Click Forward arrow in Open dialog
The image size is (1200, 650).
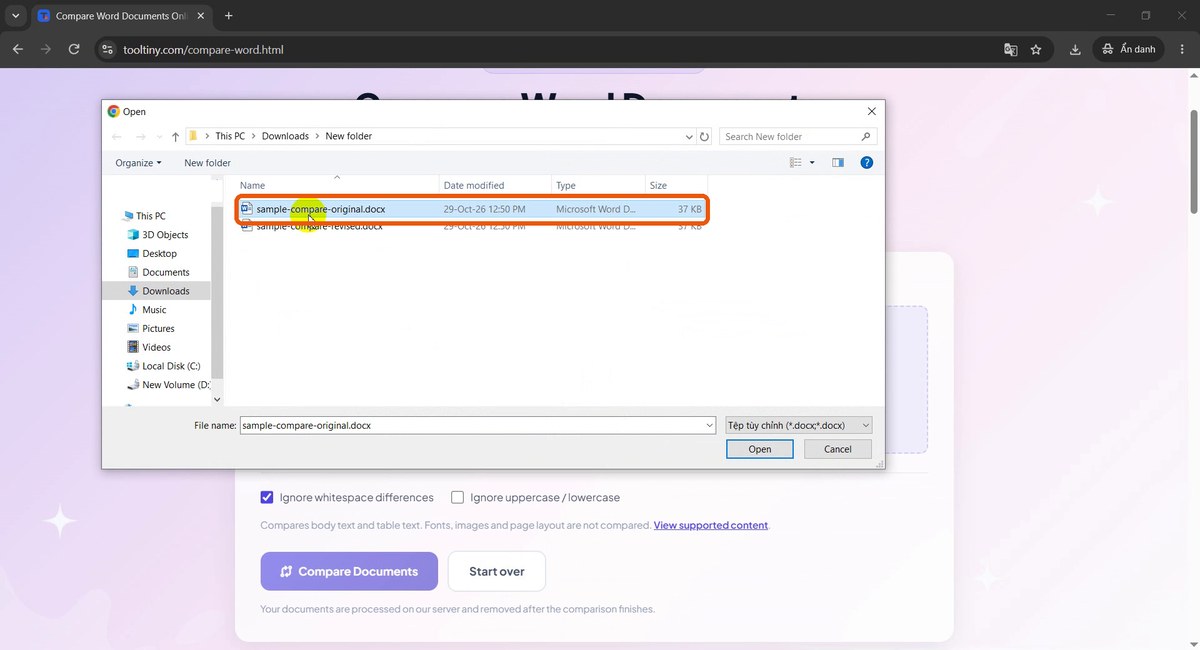[140, 137]
